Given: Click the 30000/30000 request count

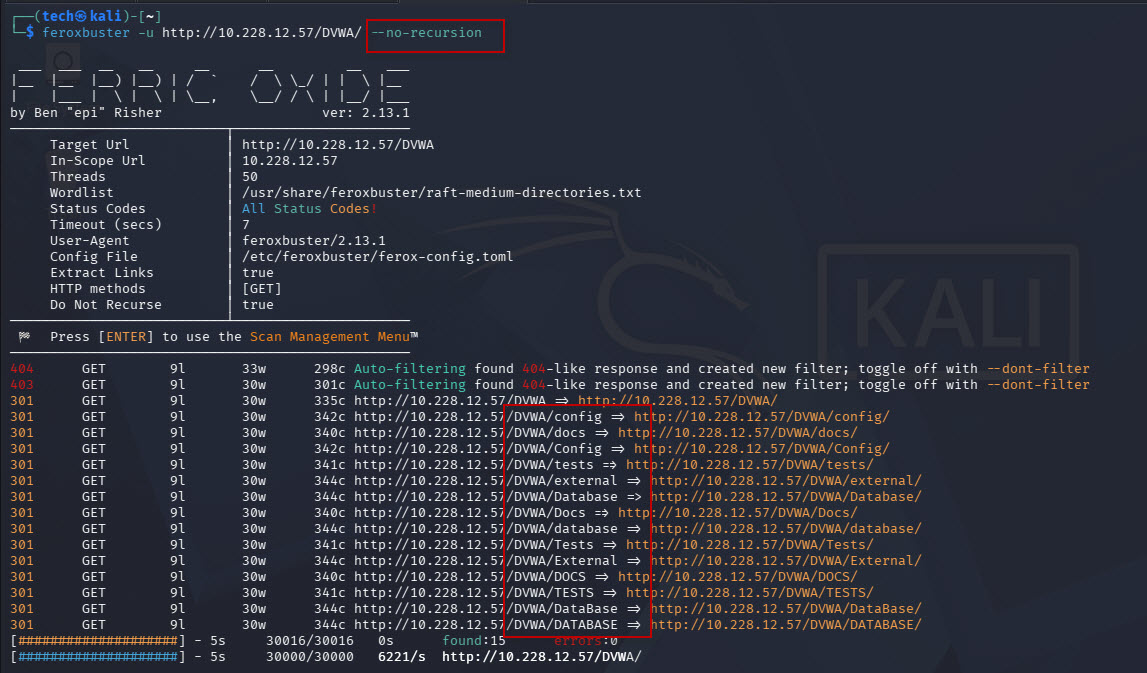Looking at the screenshot, I should point(309,657).
